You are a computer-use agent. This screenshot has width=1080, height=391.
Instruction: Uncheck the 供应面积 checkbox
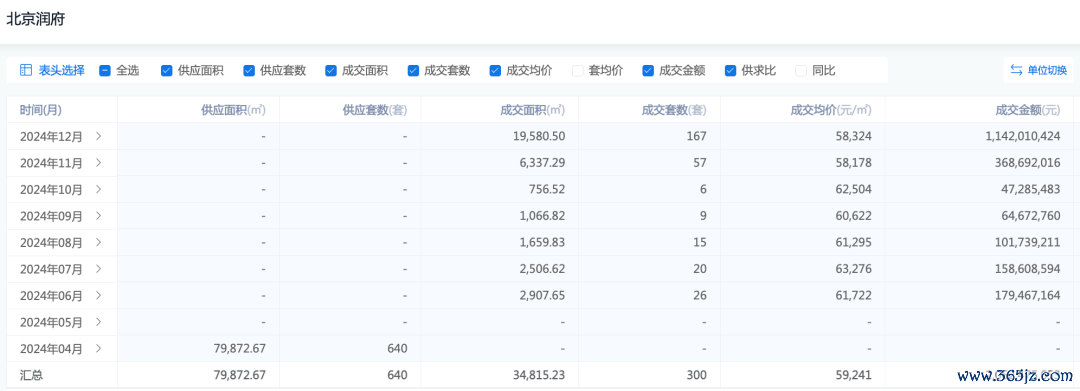click(x=166, y=70)
